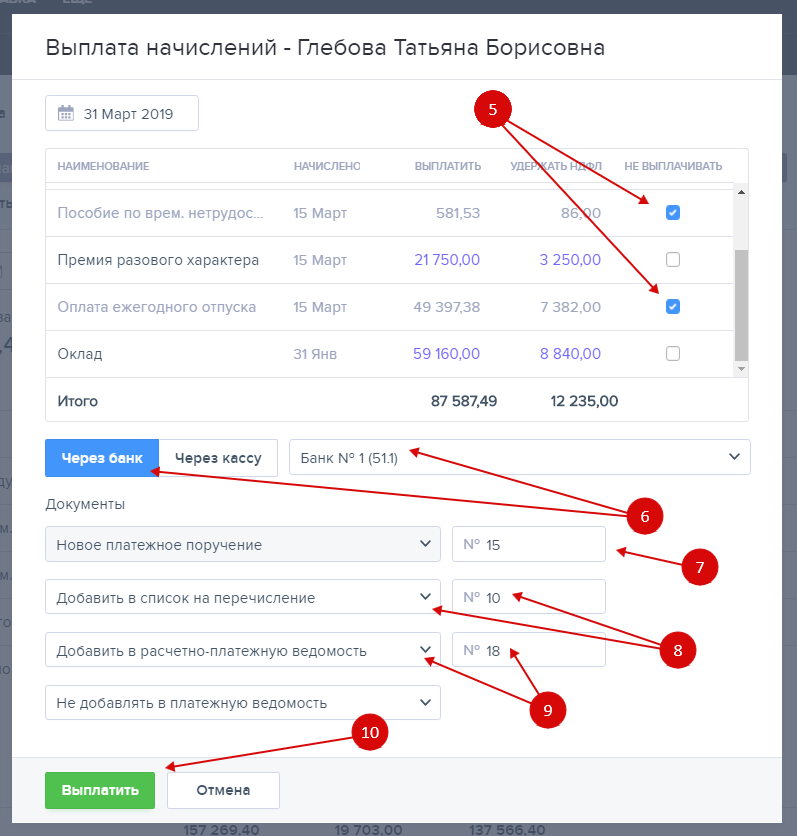Check 'Не выплачивать' for Оклад row
Screen dimensions: 797x836
point(673,353)
